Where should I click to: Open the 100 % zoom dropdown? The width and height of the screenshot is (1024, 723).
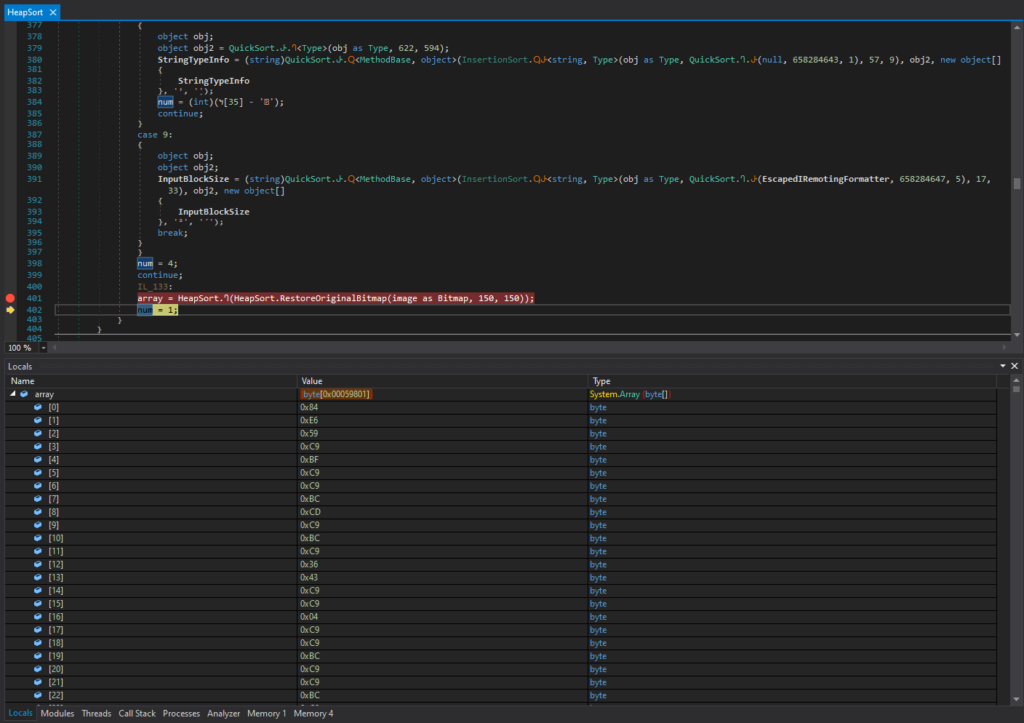[44, 347]
